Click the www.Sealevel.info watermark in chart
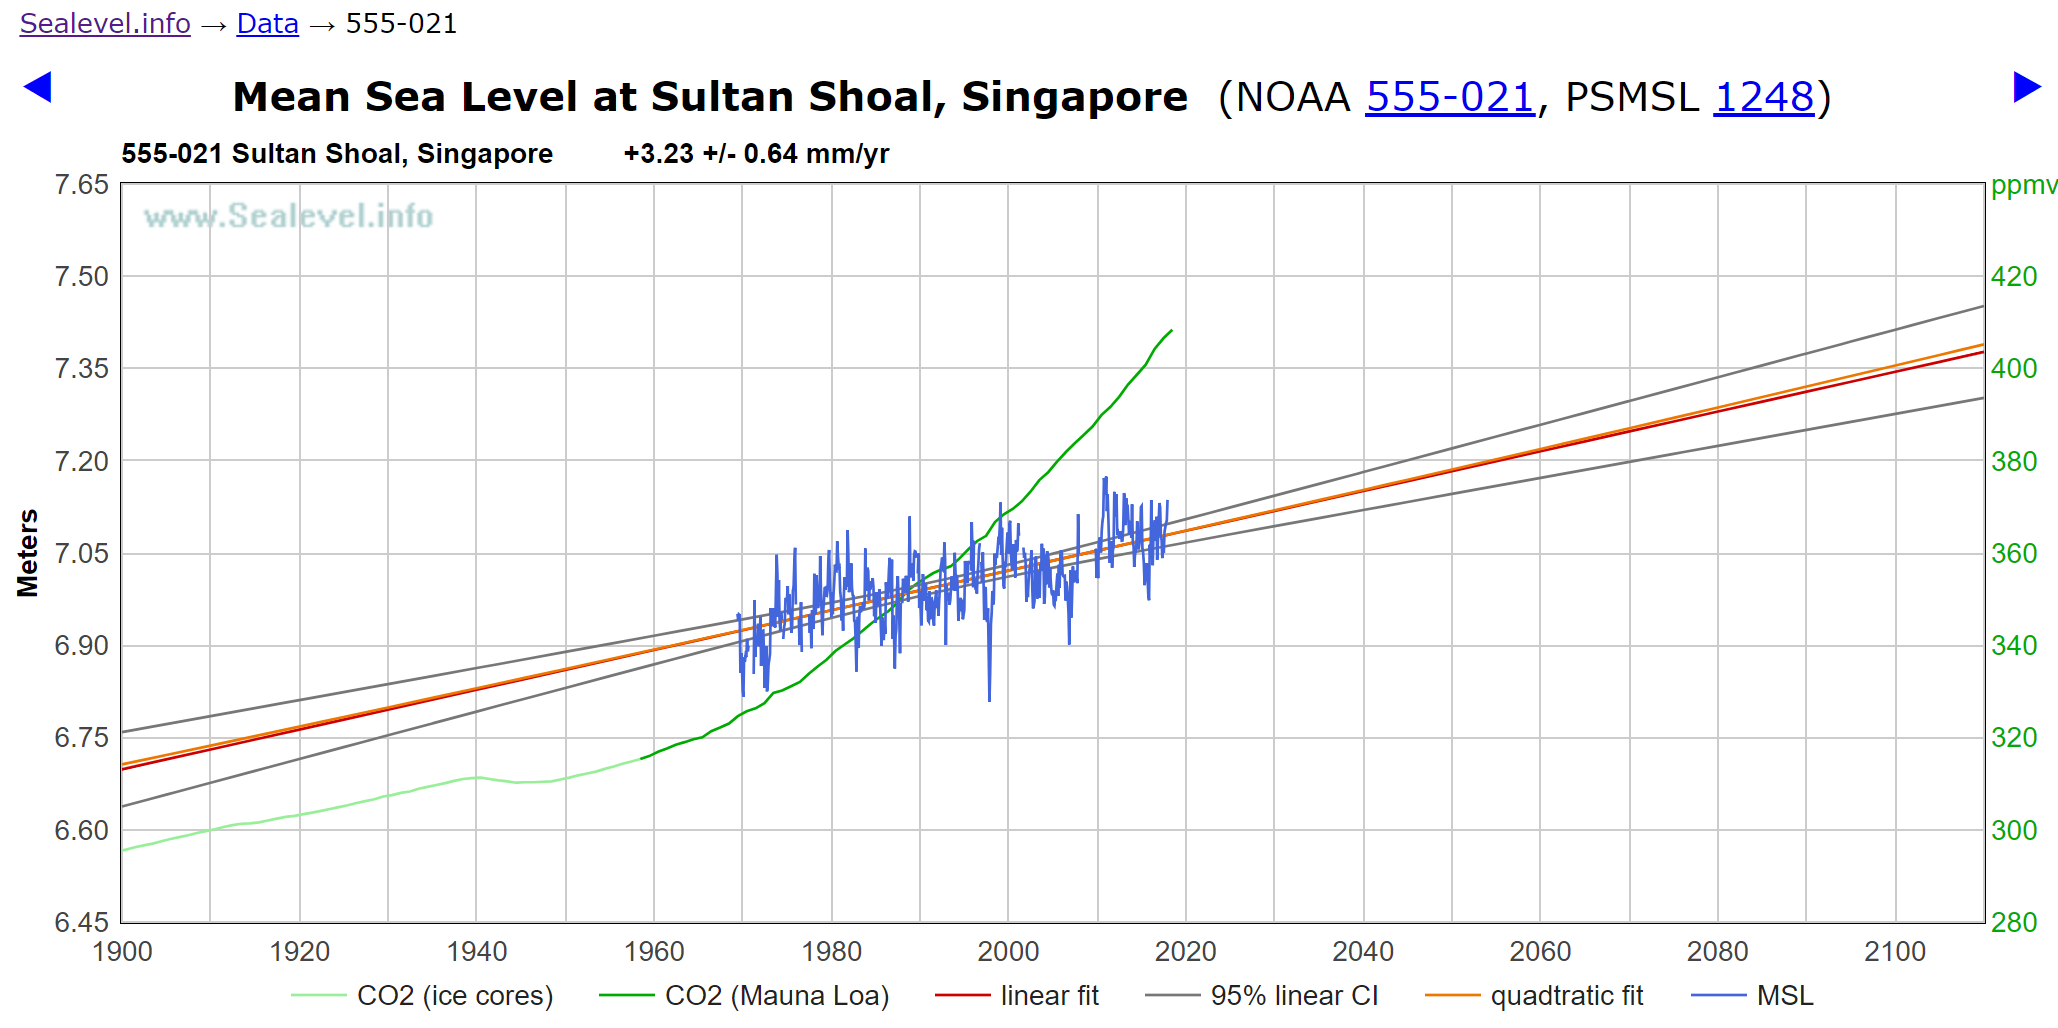 click(x=288, y=216)
